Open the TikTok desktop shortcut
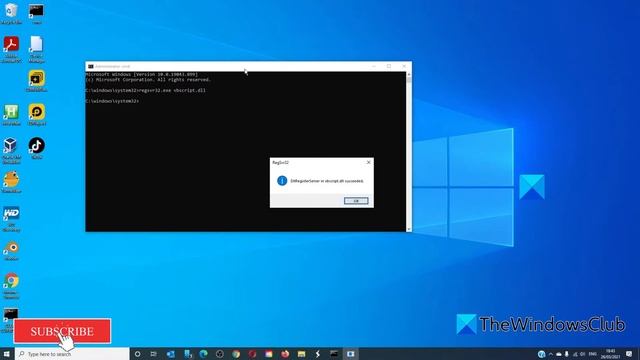640x360 pixels. click(36, 148)
